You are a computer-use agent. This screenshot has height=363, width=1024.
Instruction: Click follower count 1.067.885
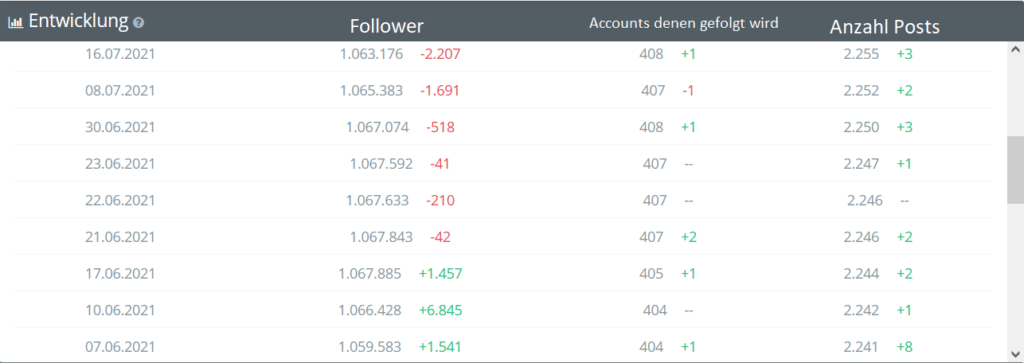click(370, 273)
